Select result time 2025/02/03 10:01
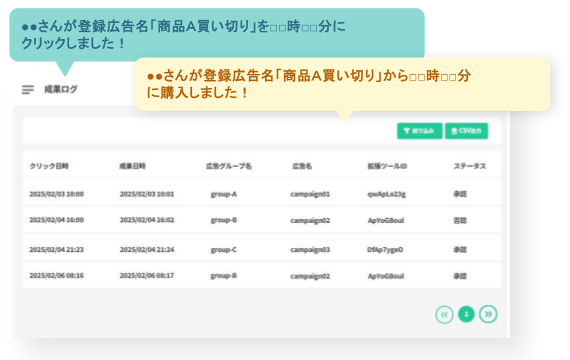 [x=147, y=194]
